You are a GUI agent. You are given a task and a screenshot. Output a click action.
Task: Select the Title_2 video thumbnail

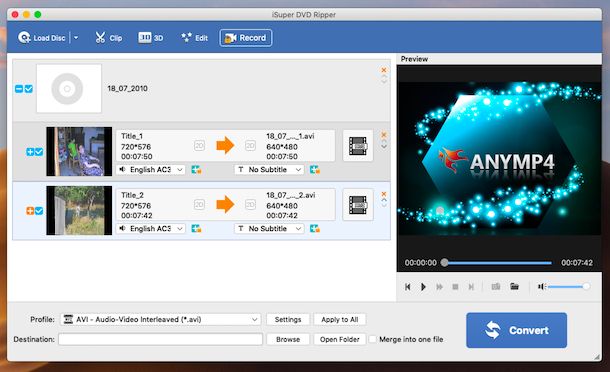coord(79,211)
